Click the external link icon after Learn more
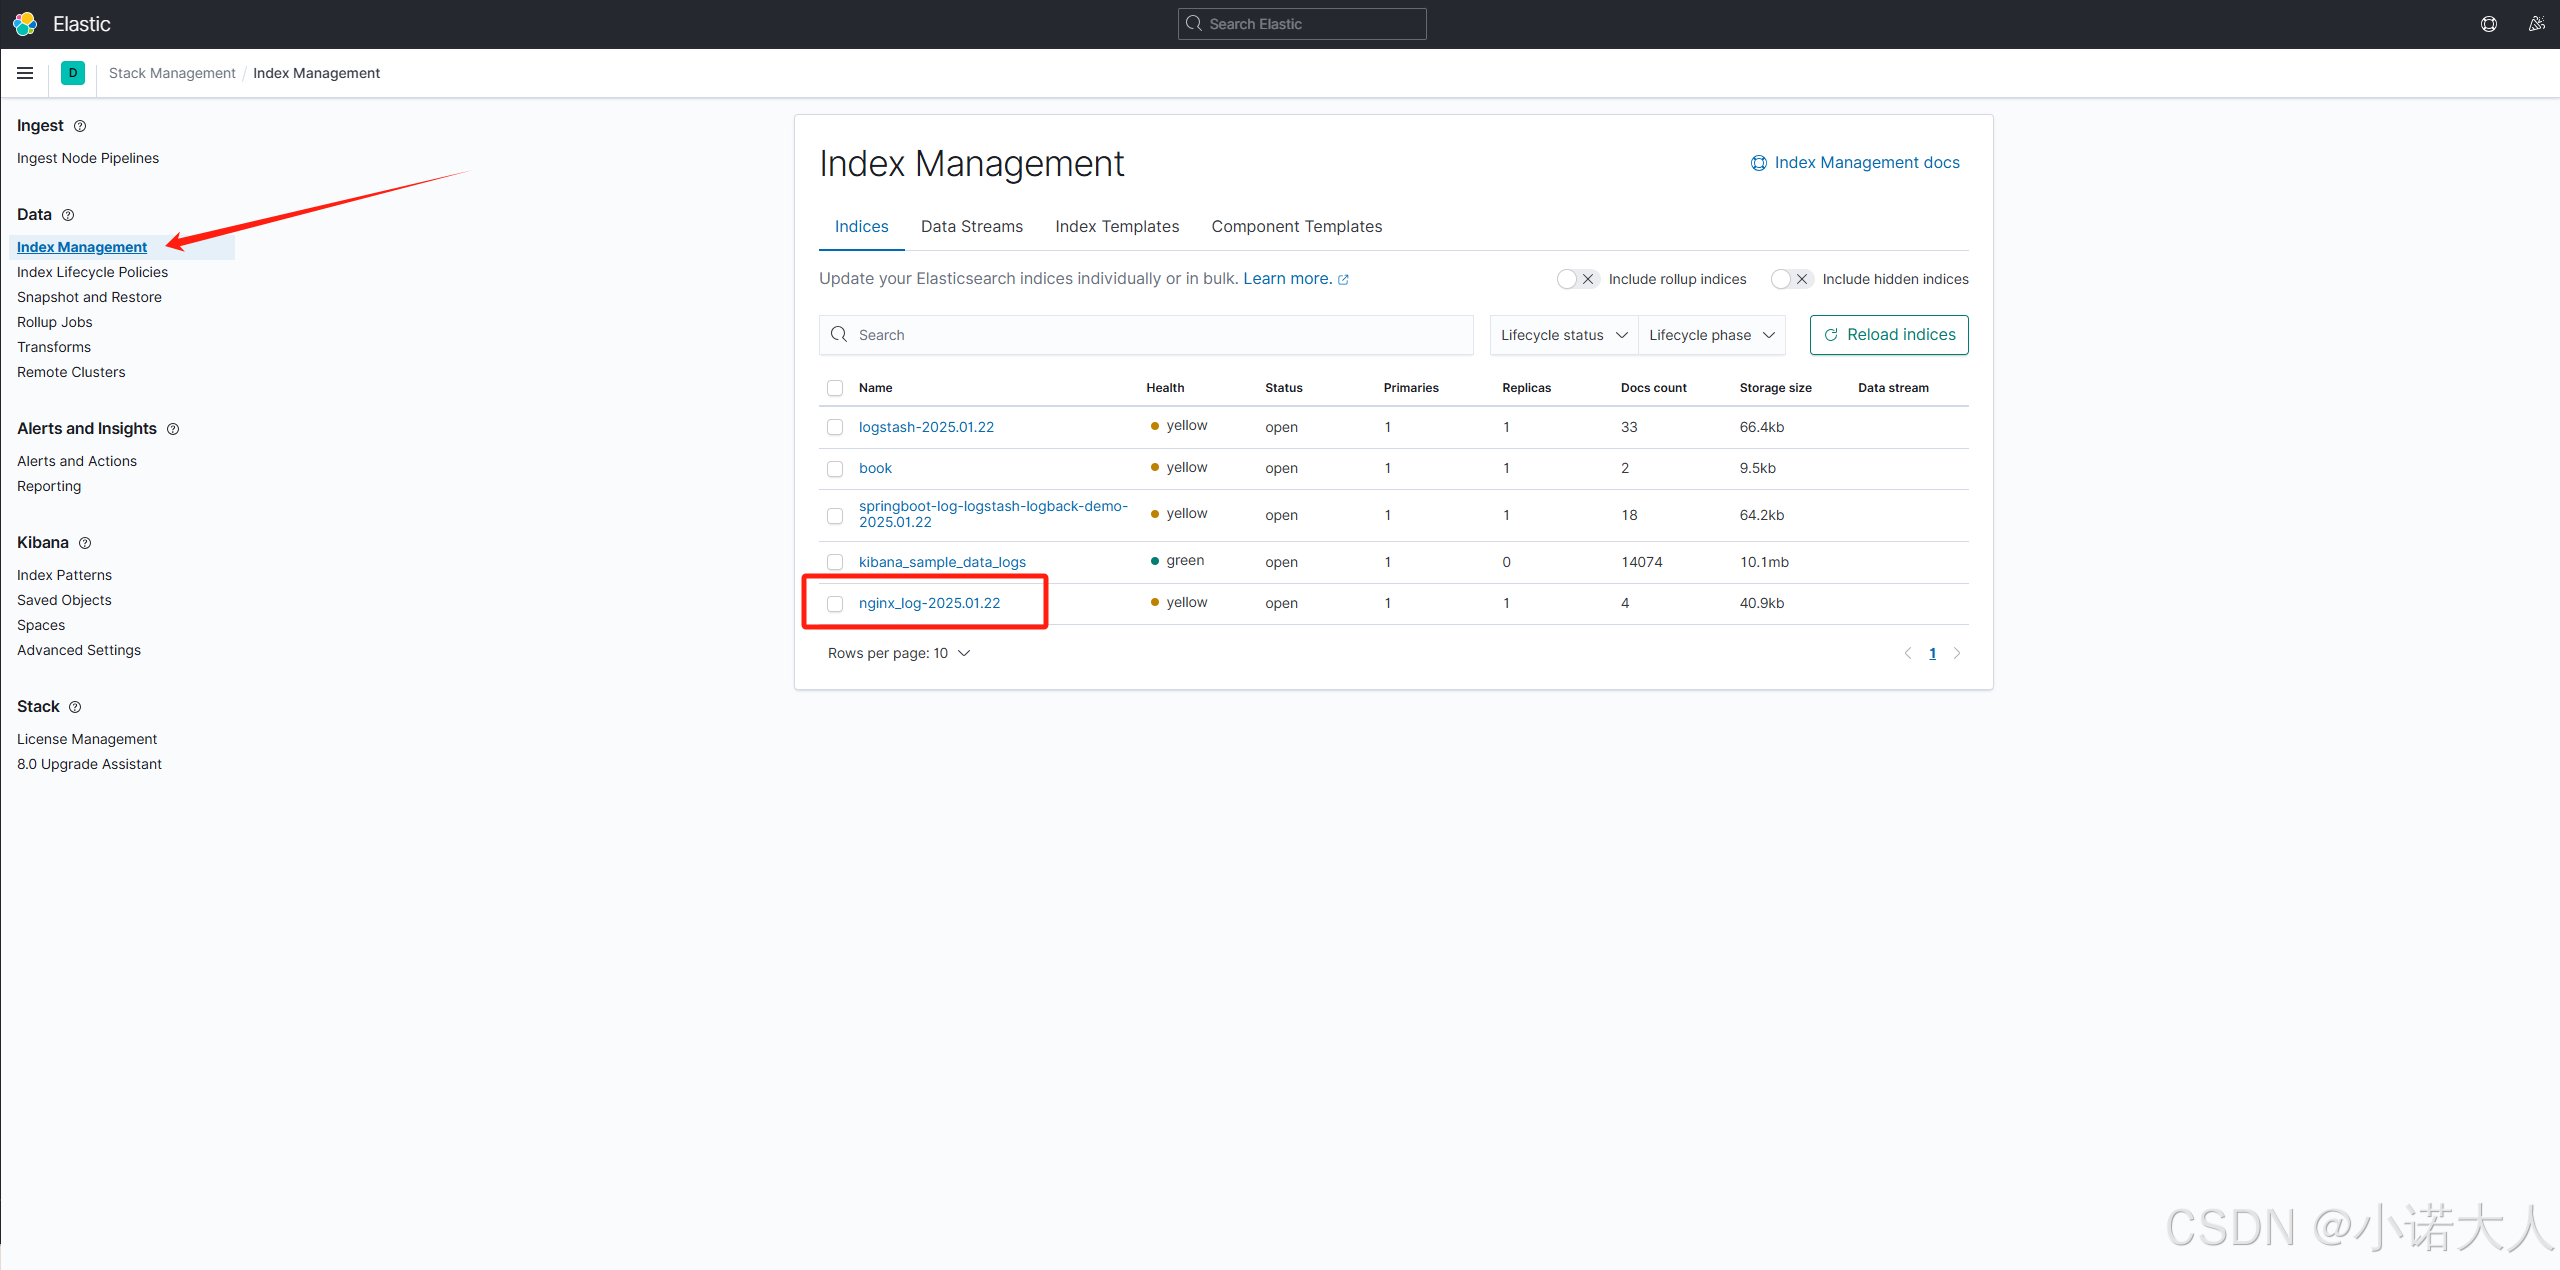This screenshot has height=1270, width=2560. [x=1344, y=280]
